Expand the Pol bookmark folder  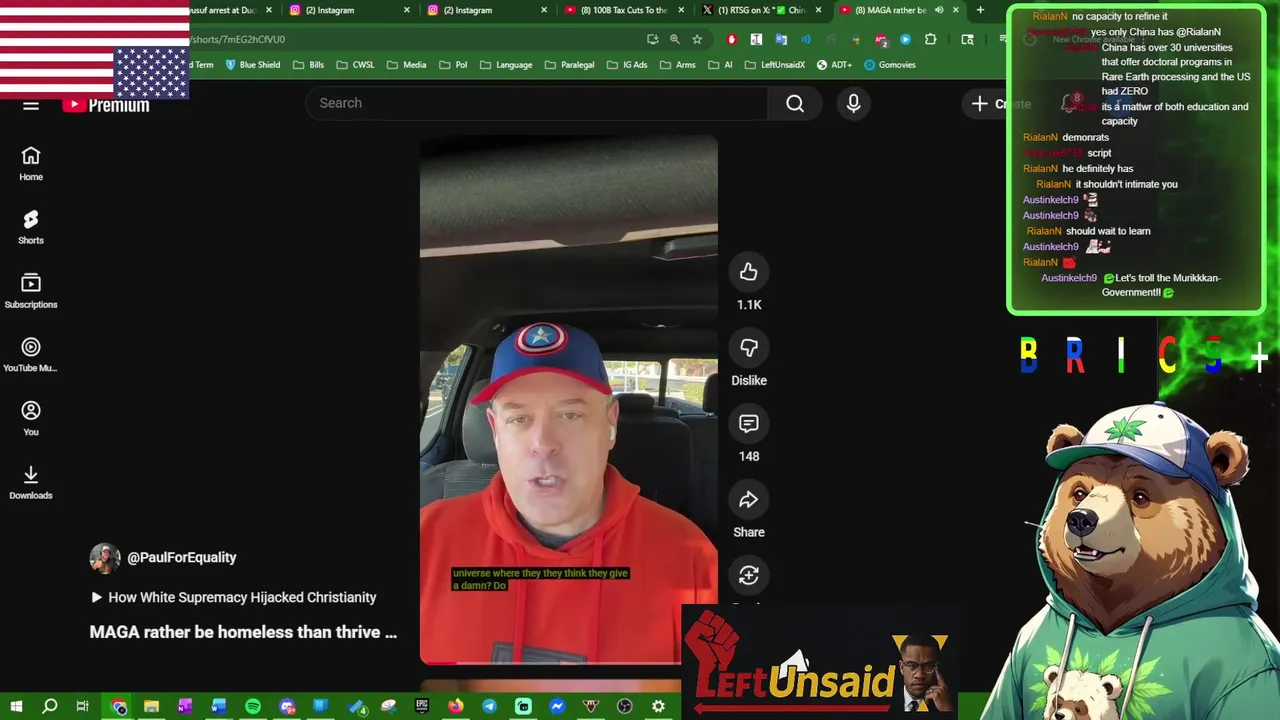453,65
